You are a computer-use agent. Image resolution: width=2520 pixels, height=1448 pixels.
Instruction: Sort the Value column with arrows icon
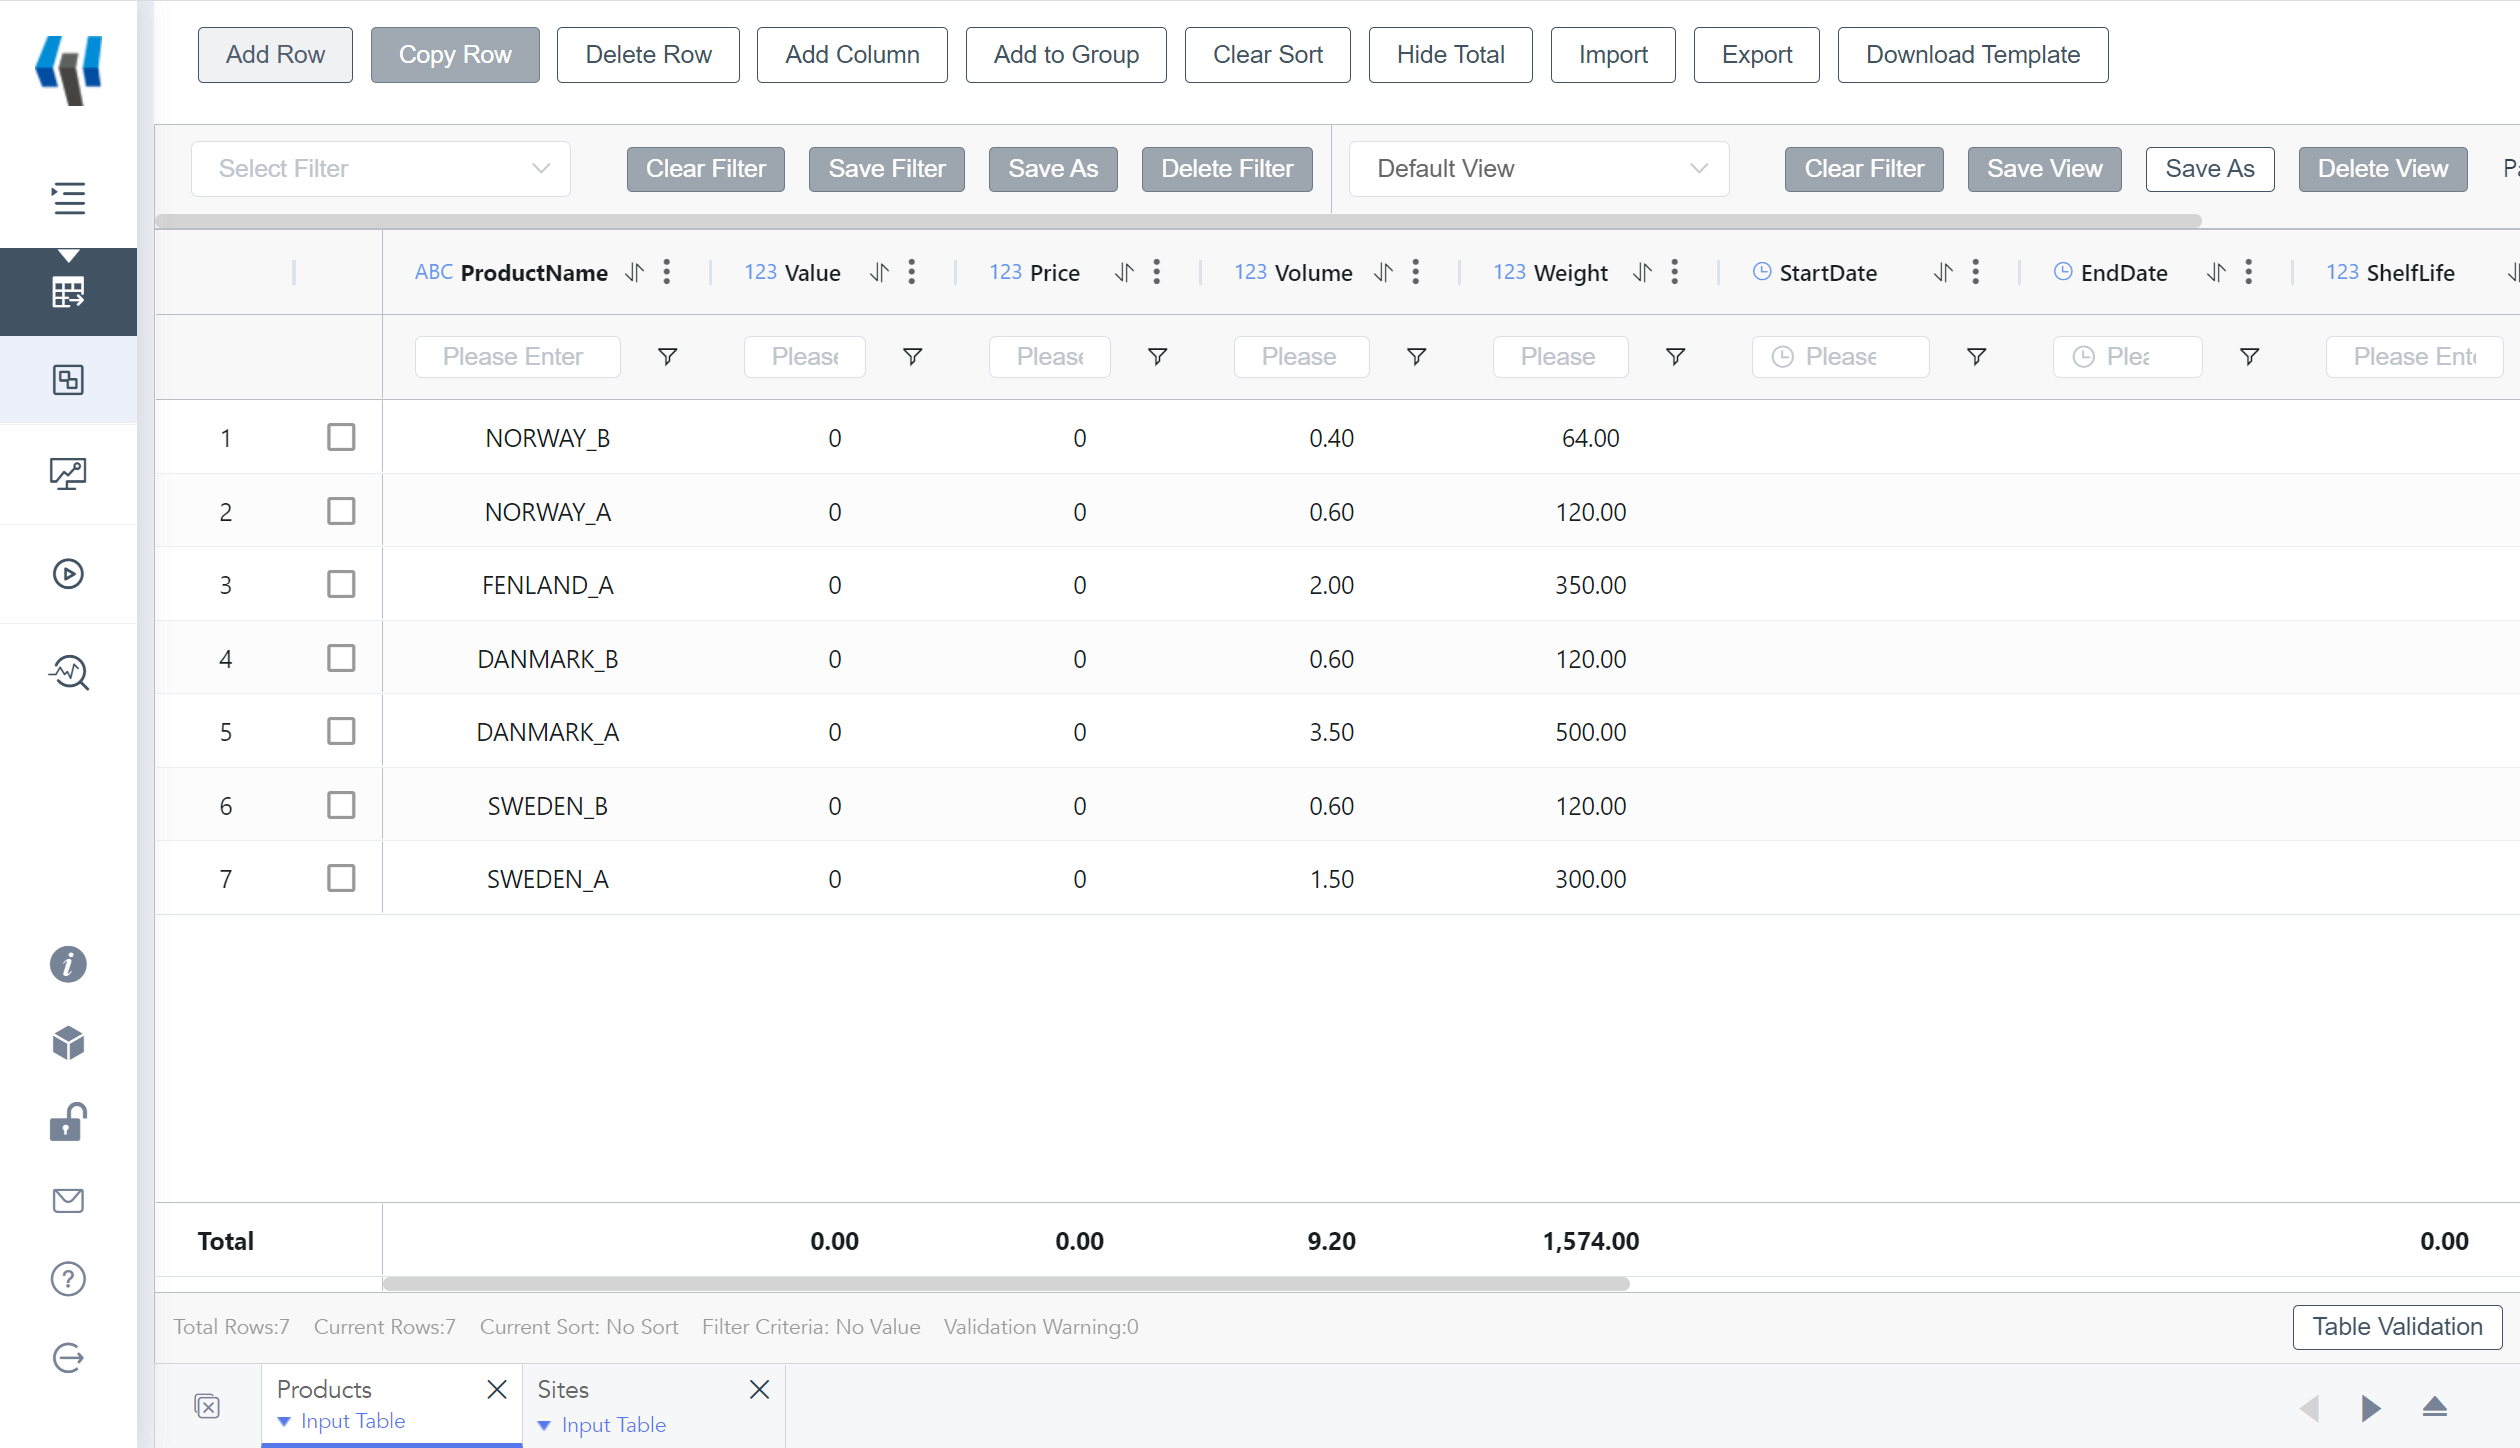[879, 272]
